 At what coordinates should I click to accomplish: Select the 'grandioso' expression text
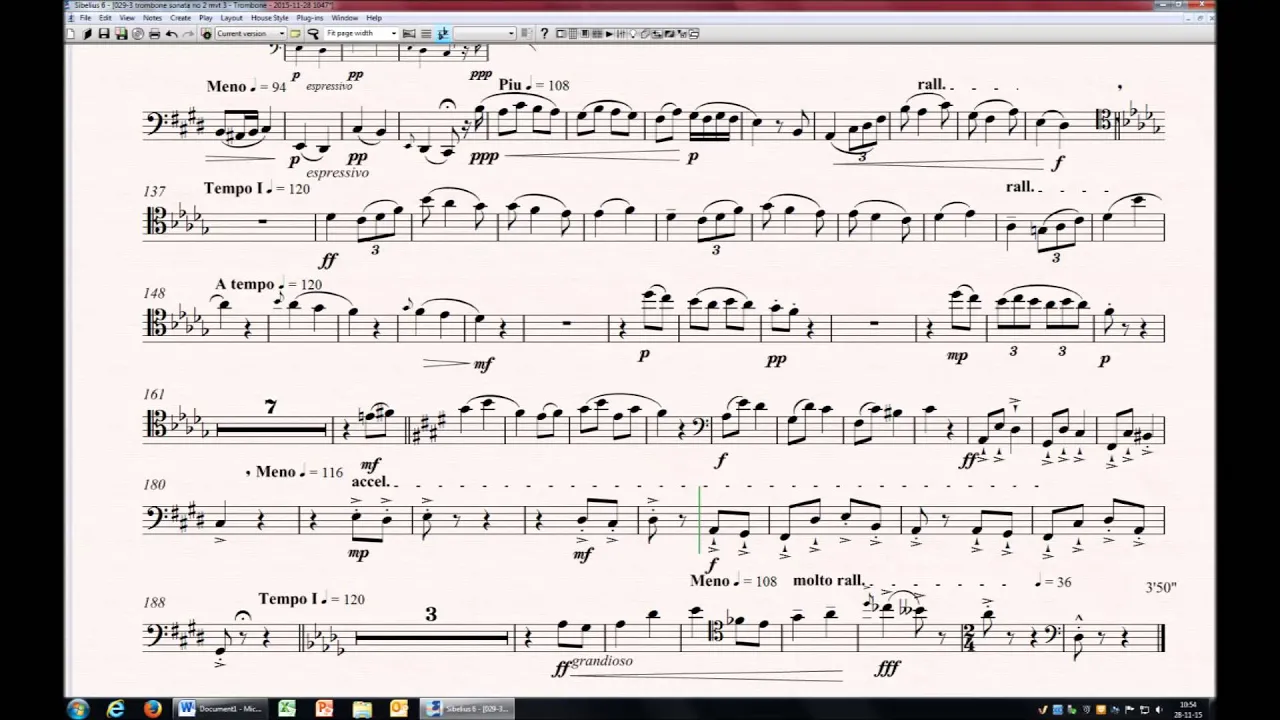click(x=602, y=661)
